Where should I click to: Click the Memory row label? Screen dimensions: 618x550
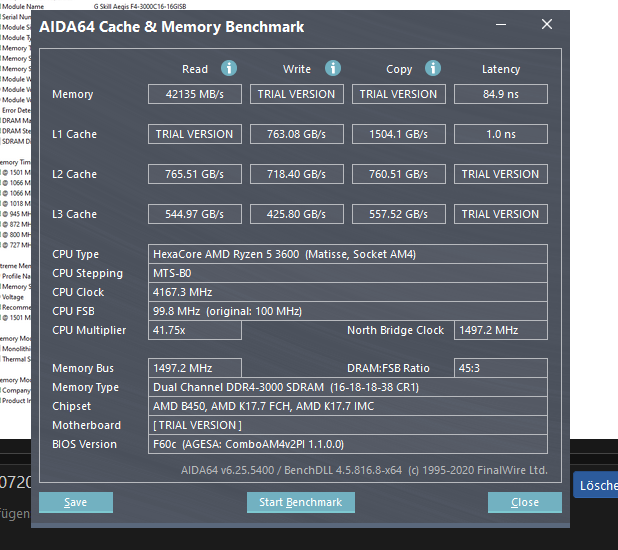click(x=73, y=94)
